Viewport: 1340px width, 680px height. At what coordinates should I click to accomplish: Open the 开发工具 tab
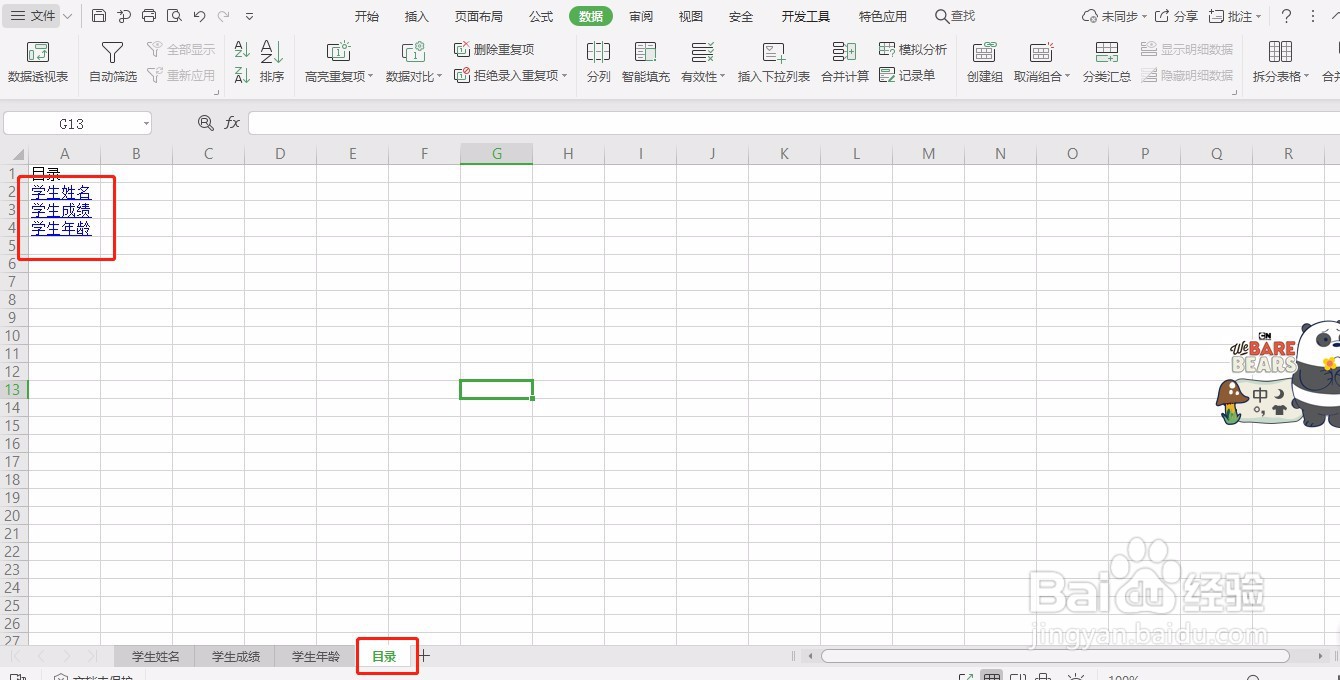tap(806, 16)
